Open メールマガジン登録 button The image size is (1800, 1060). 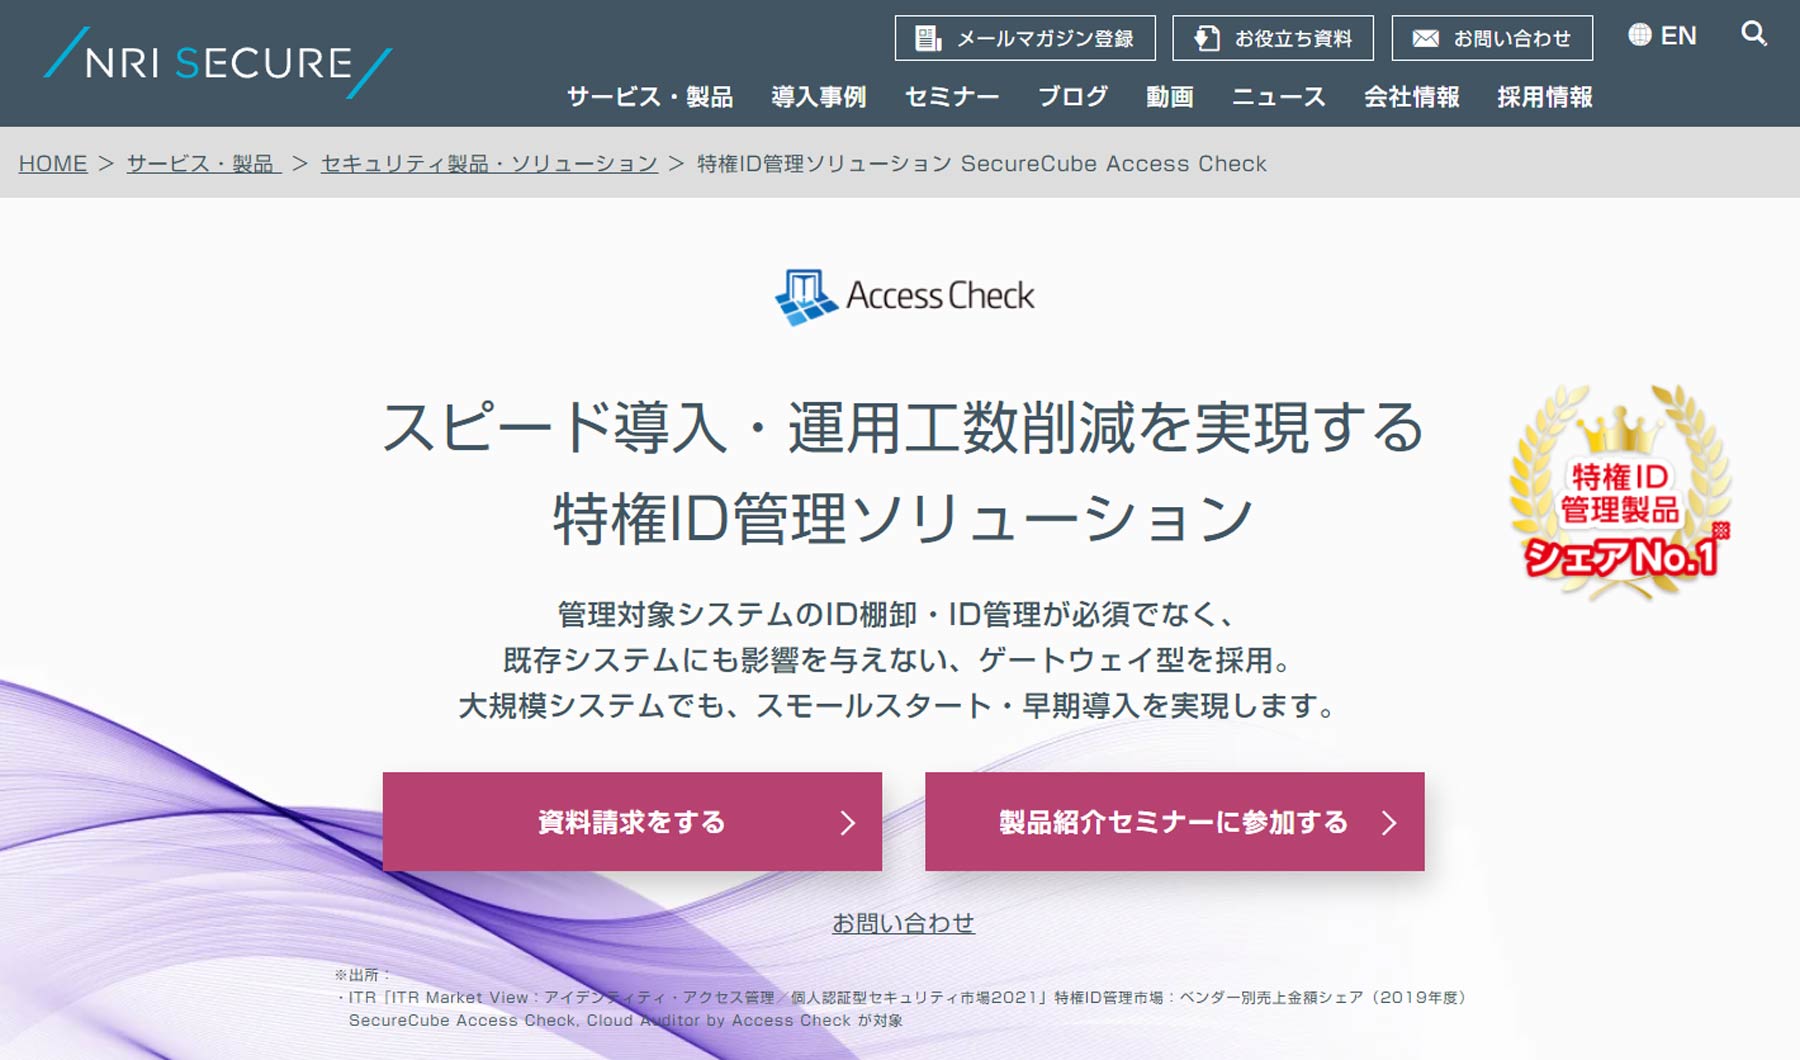click(1025, 38)
